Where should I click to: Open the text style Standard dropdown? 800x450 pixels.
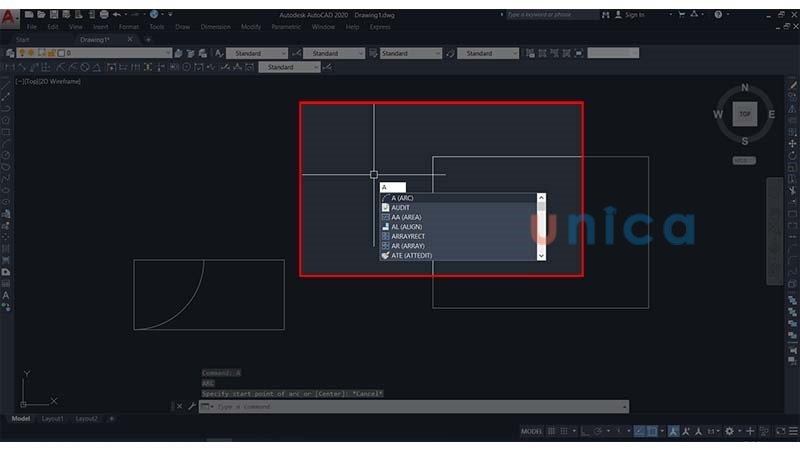click(x=262, y=53)
